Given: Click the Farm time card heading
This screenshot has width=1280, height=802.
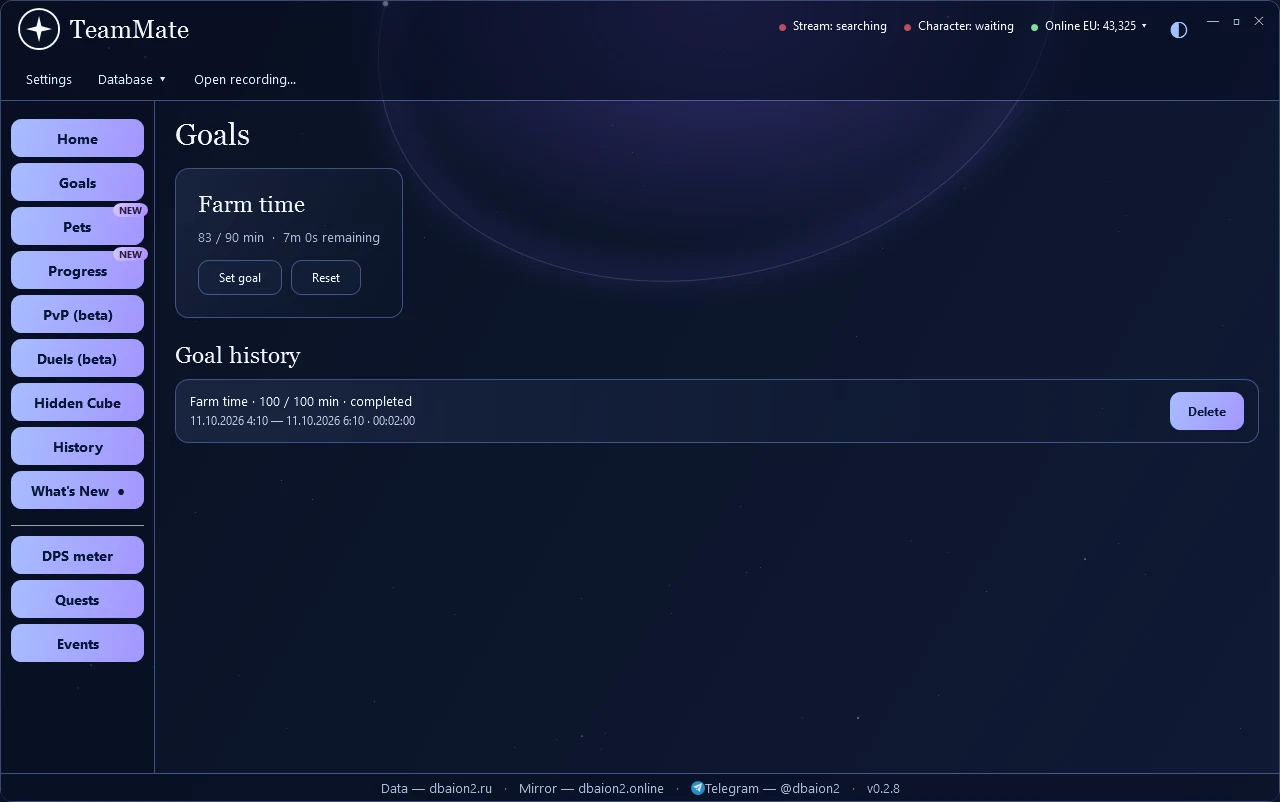Looking at the screenshot, I should pyautogui.click(x=251, y=204).
